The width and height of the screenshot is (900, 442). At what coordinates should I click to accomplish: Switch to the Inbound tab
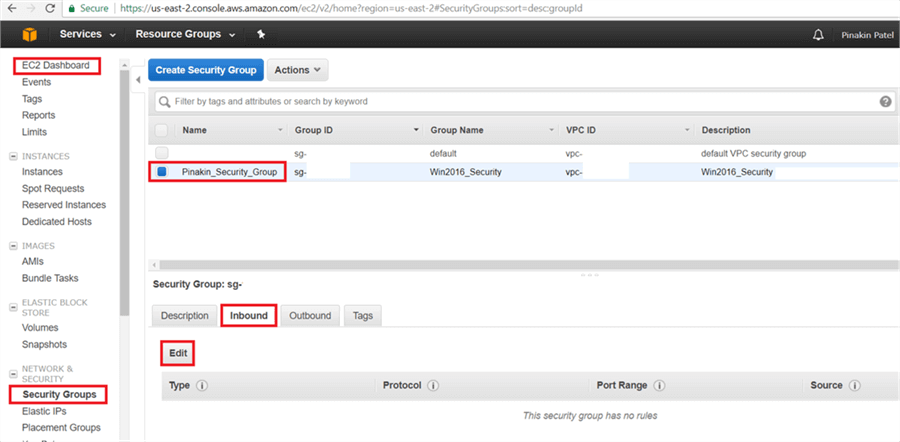(x=249, y=316)
